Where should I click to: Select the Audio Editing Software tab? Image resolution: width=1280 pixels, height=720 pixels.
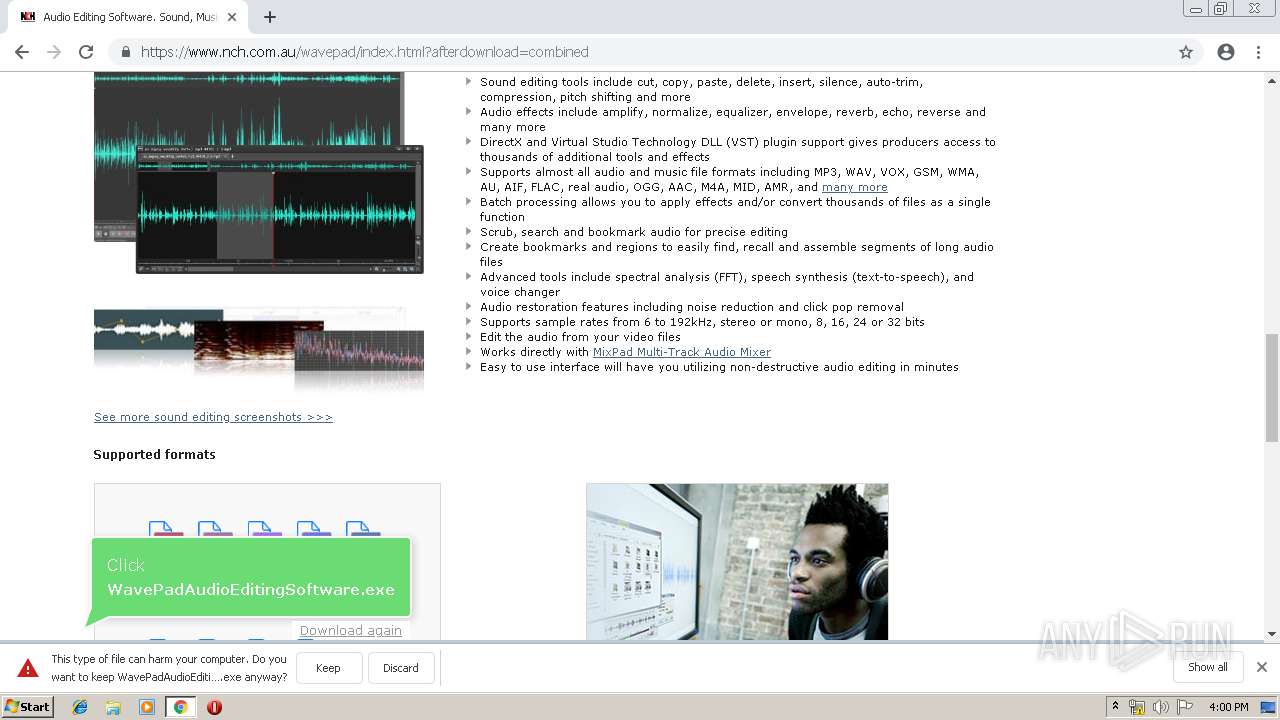click(128, 17)
